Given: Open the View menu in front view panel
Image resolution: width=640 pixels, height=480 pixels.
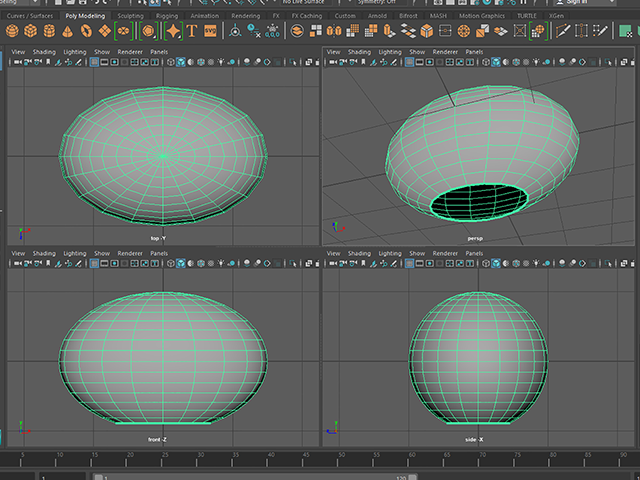Looking at the screenshot, I should [18, 253].
